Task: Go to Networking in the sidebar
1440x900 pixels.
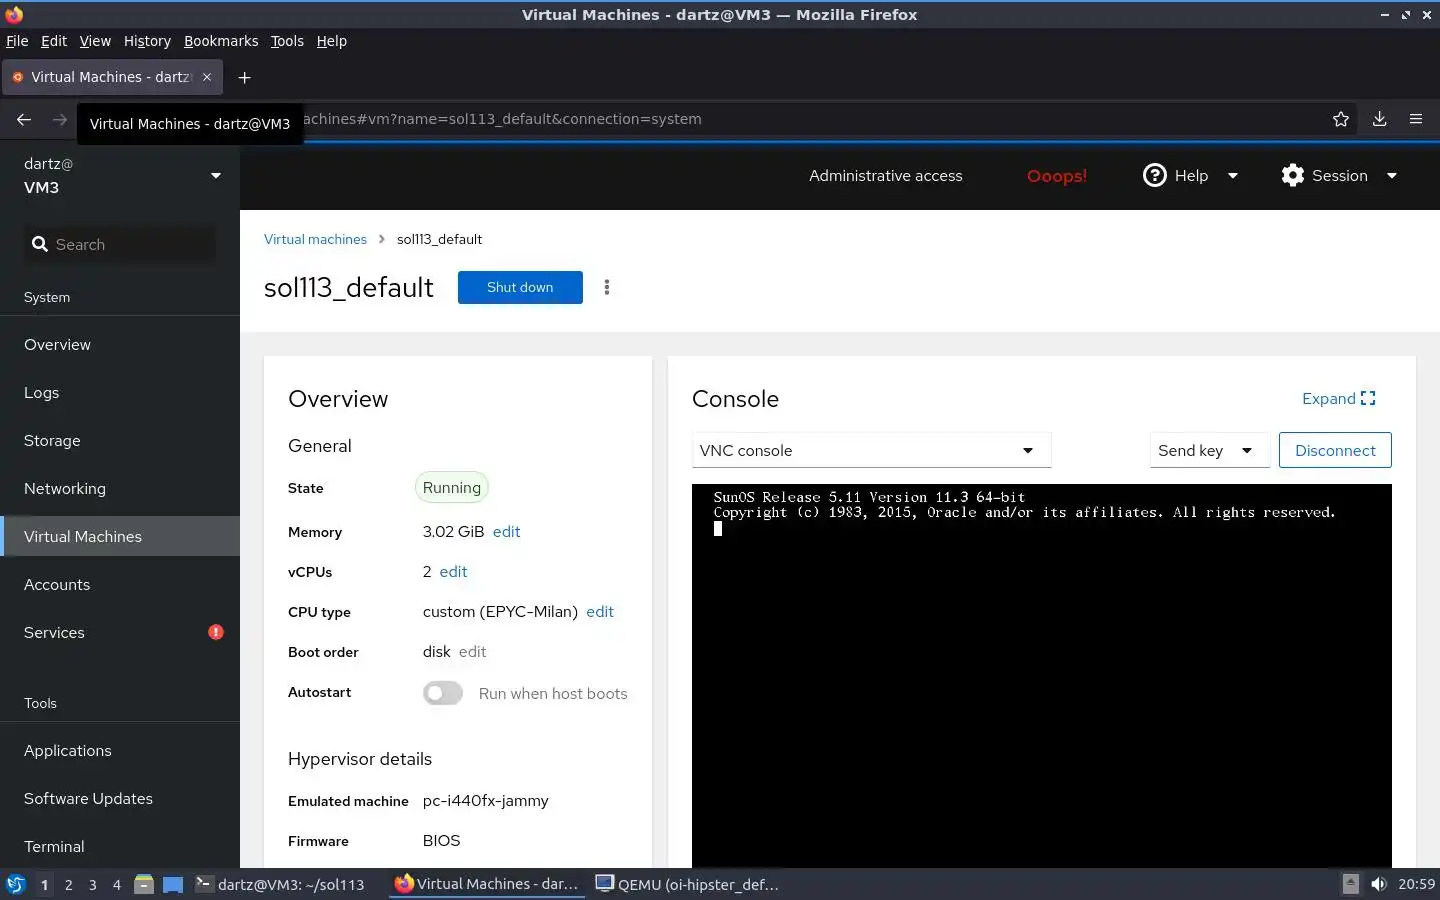Action: tap(120, 488)
